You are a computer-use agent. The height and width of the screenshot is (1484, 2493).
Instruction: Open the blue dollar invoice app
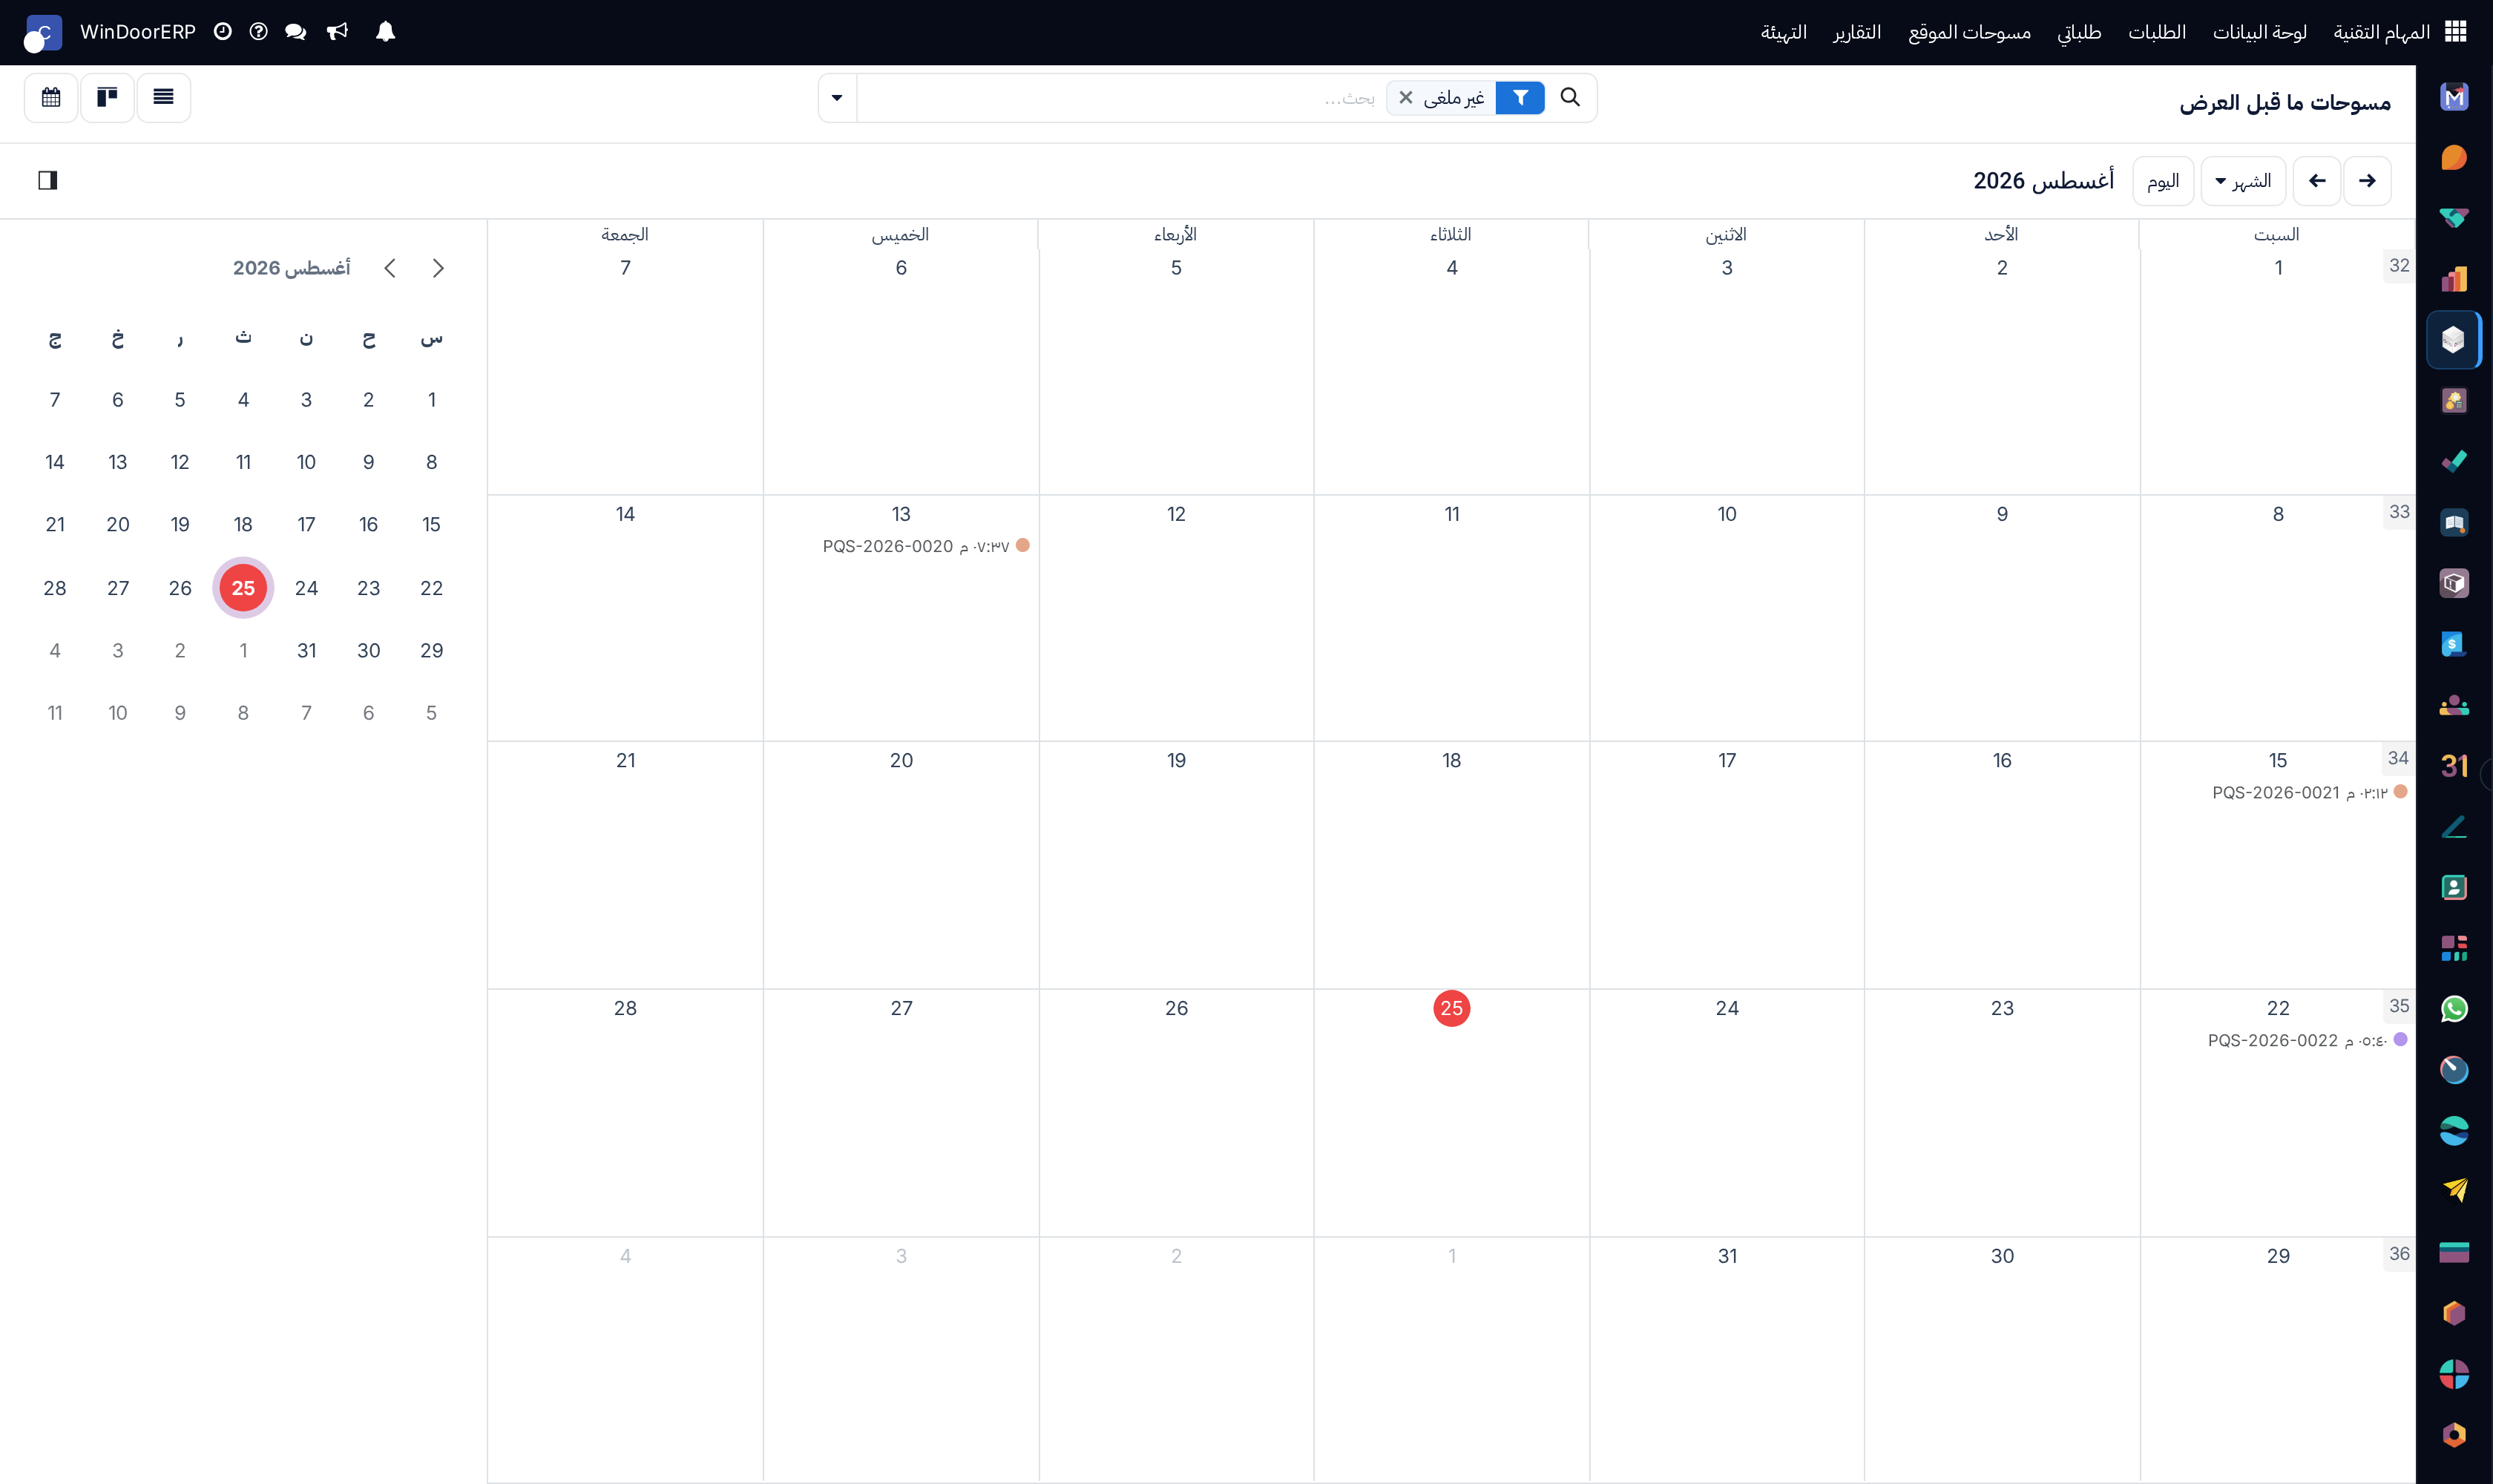[x=2454, y=644]
